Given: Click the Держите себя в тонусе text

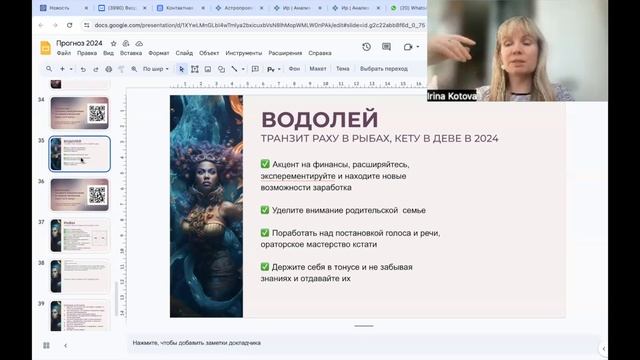Looking at the screenshot, I should click(337, 273).
